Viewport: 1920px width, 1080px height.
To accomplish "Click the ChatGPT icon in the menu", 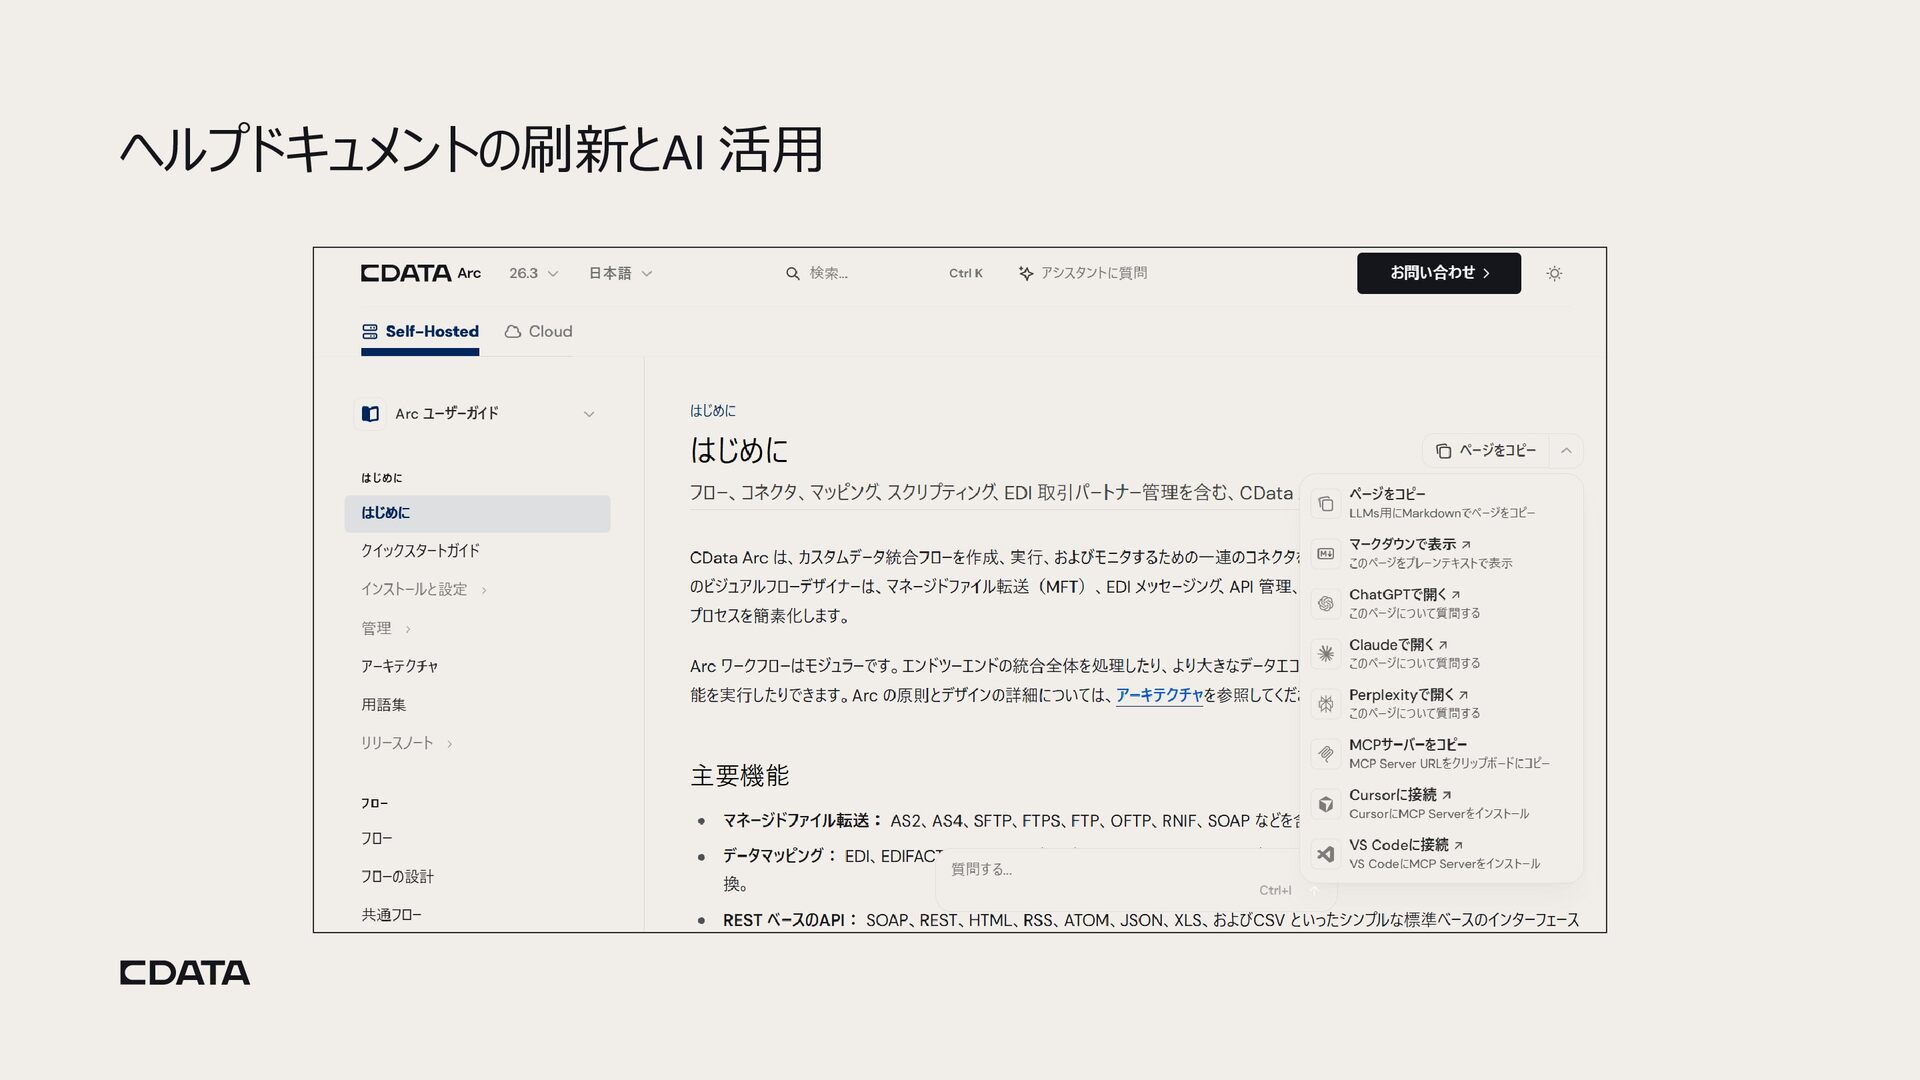I will (1325, 603).
